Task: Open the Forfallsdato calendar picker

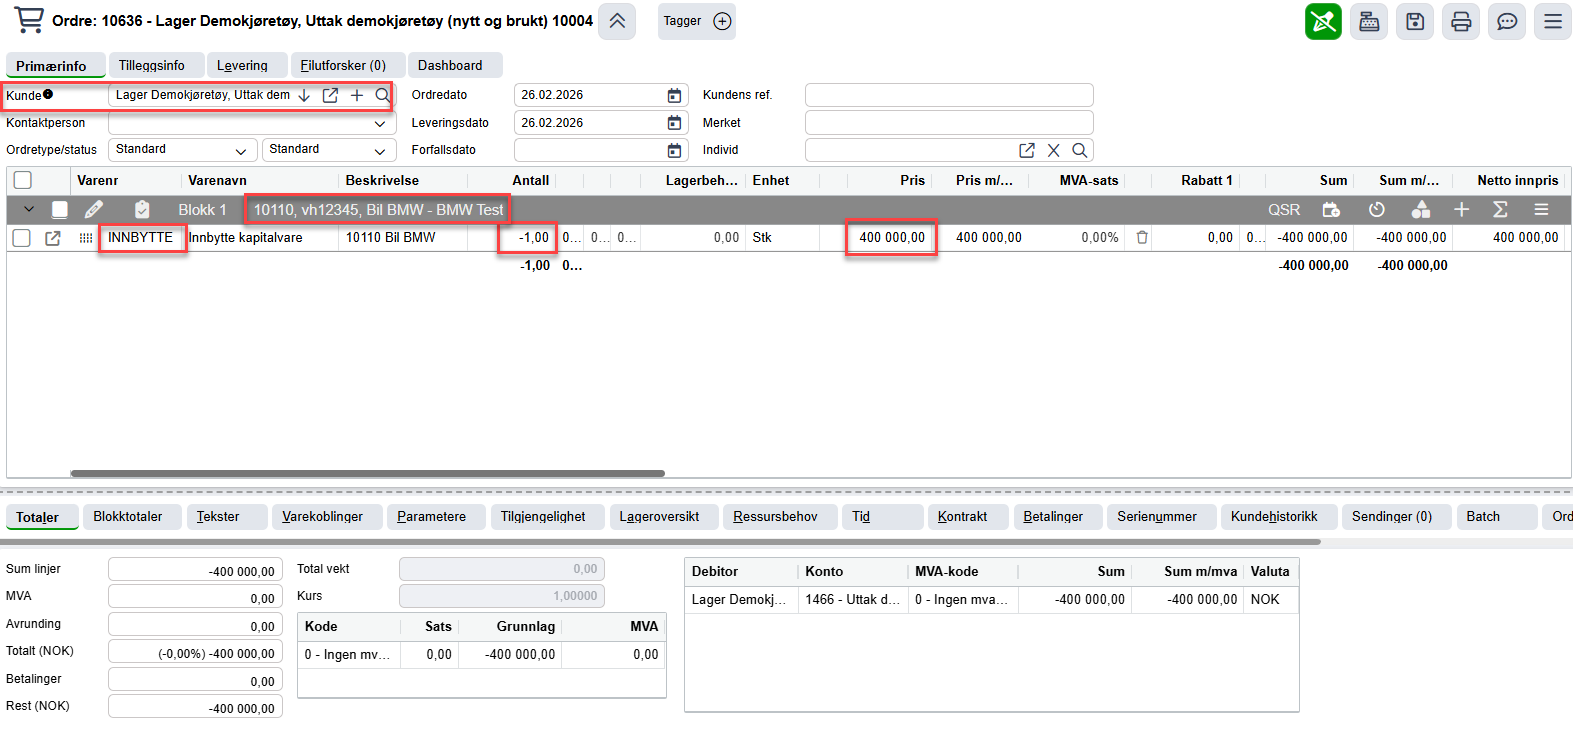Action: (675, 150)
